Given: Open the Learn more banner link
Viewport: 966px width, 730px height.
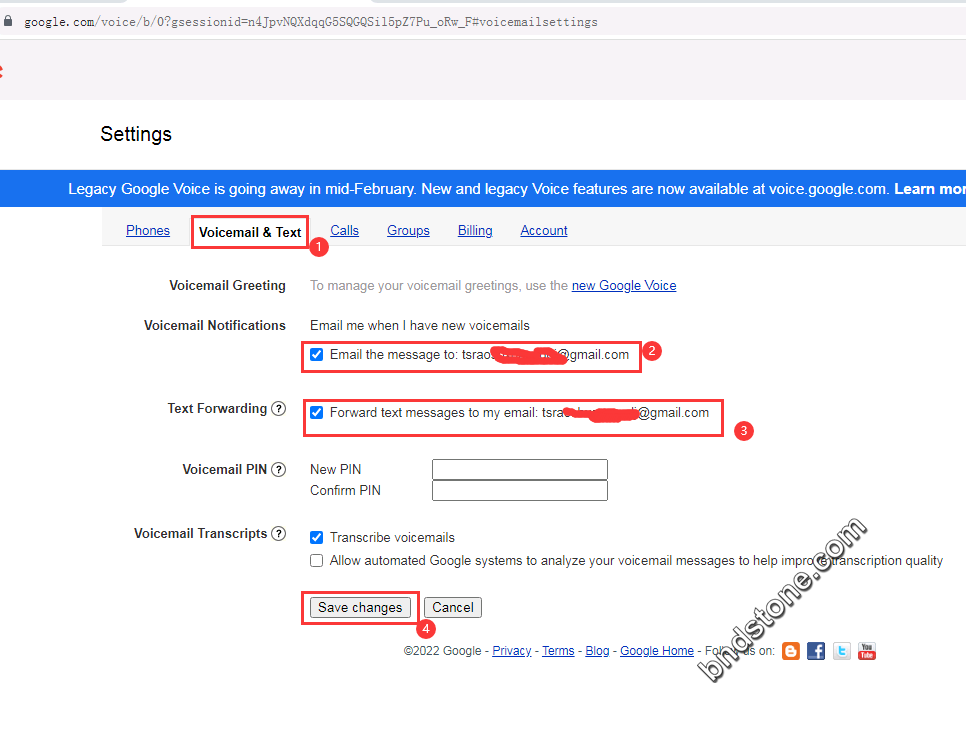Looking at the screenshot, I should (930, 189).
